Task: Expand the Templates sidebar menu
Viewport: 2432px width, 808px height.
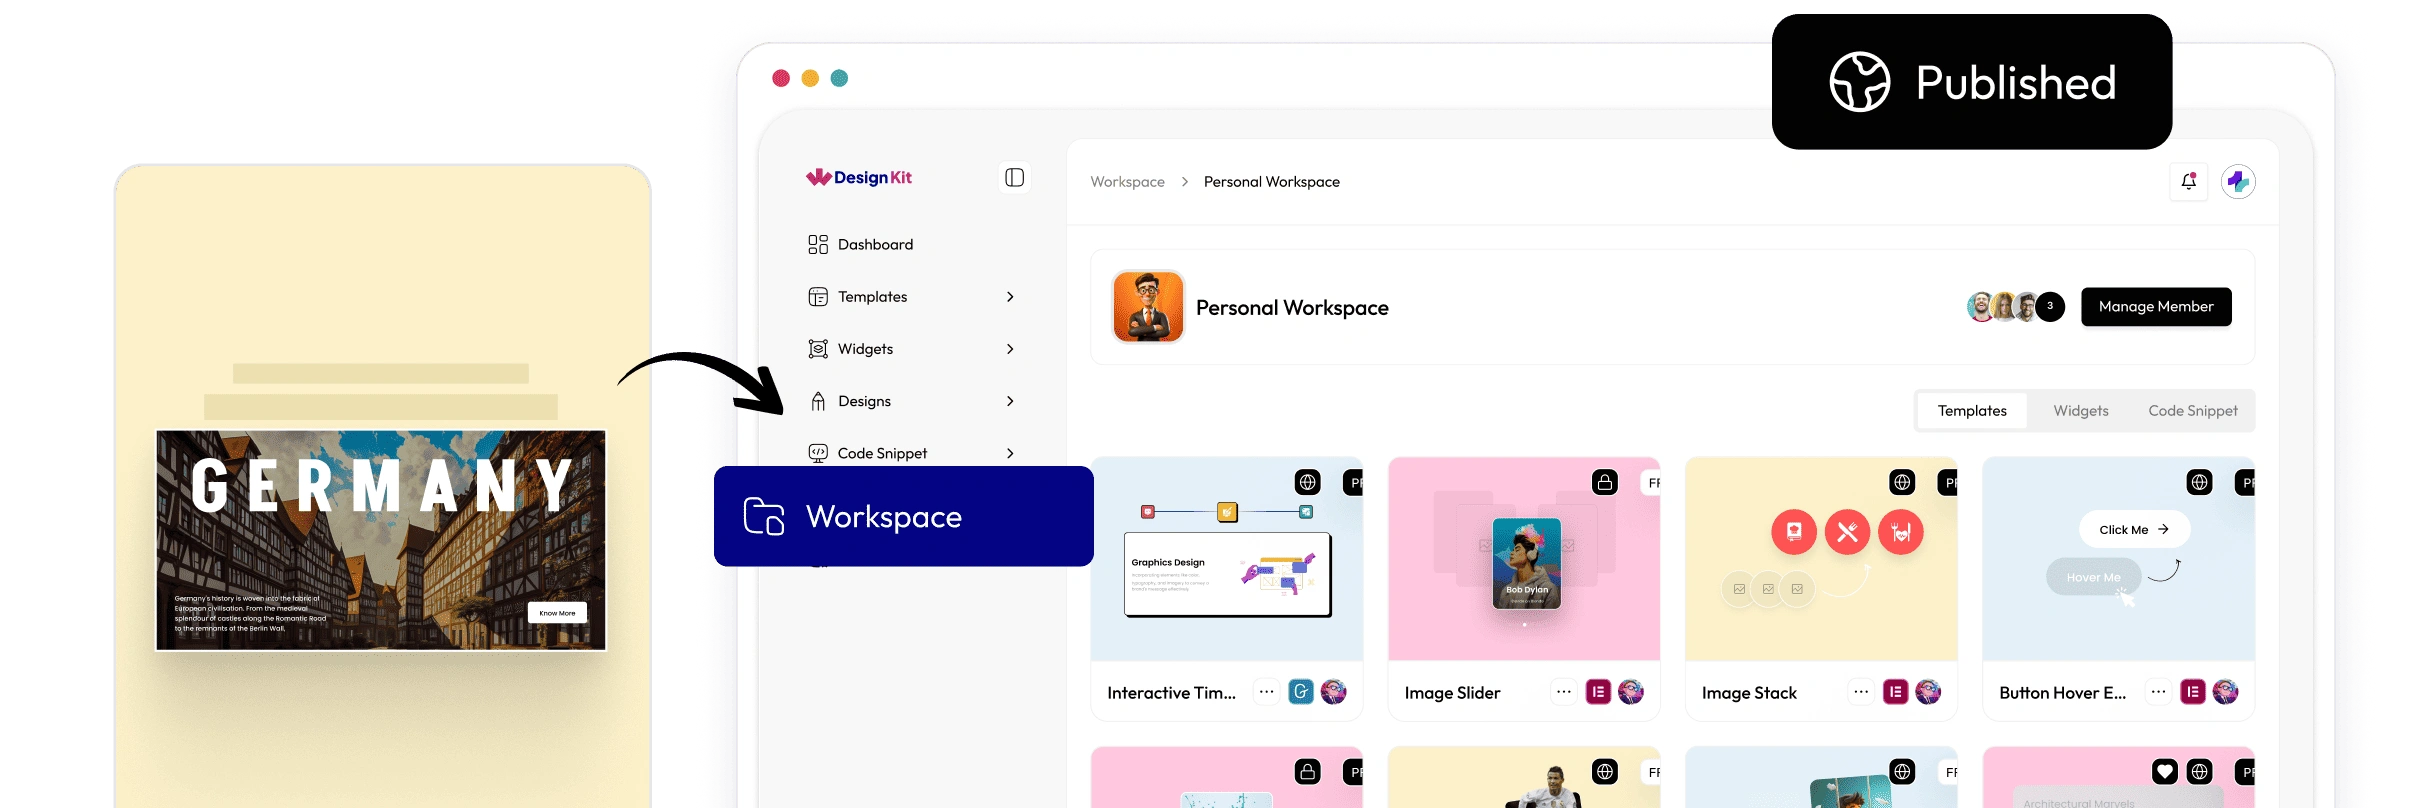Action: 1010,297
